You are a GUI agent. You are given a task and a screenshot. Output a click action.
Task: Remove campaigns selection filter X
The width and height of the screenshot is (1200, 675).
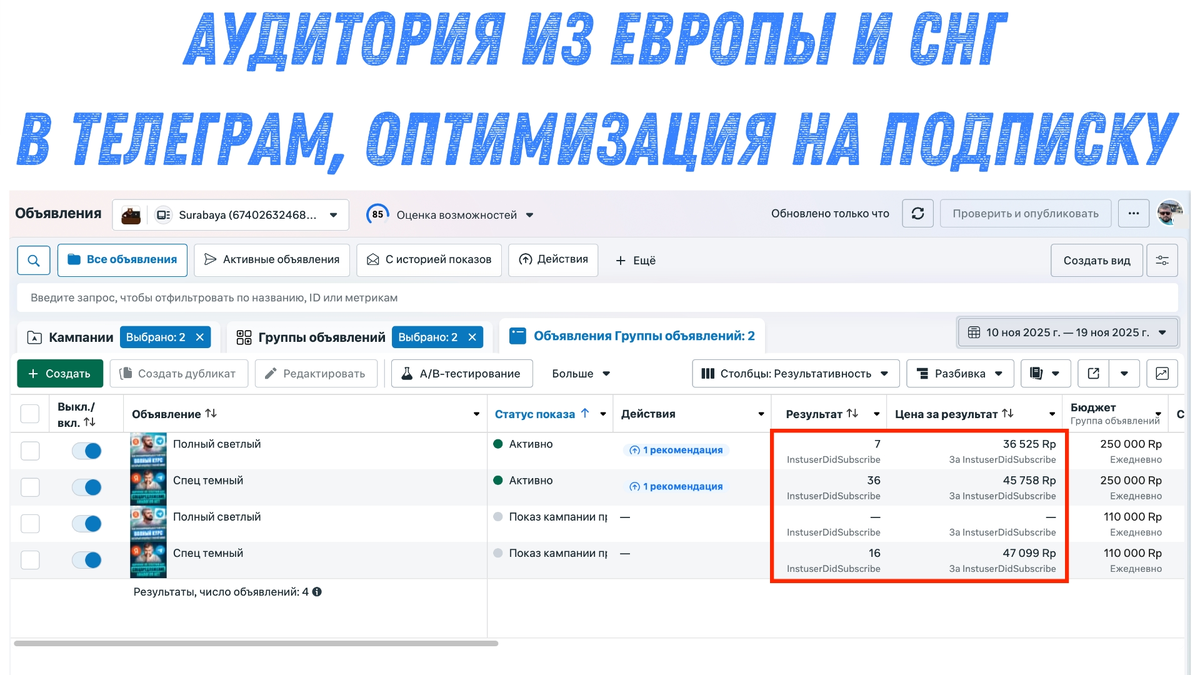tap(200, 337)
